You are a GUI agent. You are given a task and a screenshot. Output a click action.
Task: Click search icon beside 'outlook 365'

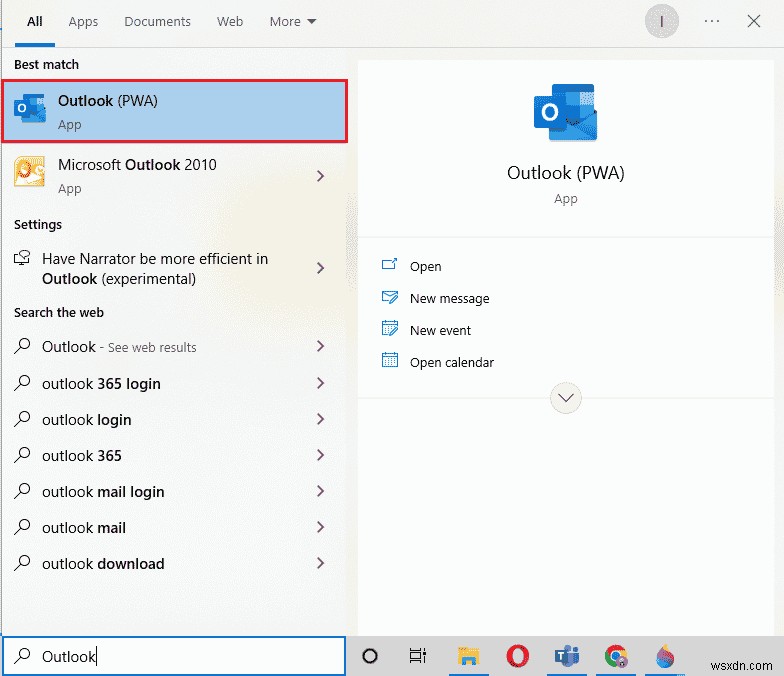(x=22, y=455)
